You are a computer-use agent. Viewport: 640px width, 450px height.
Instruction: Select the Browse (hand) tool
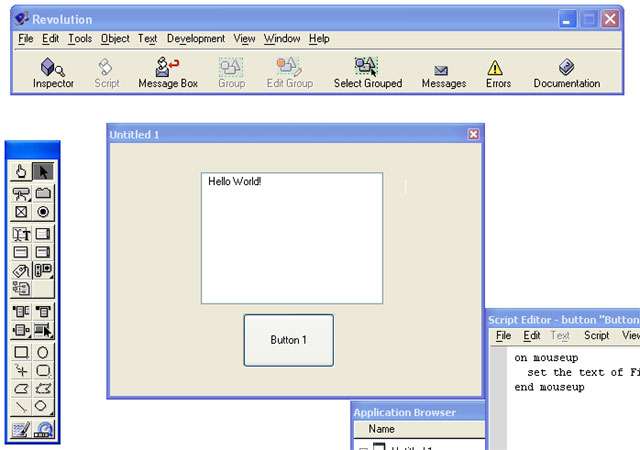pos(21,172)
